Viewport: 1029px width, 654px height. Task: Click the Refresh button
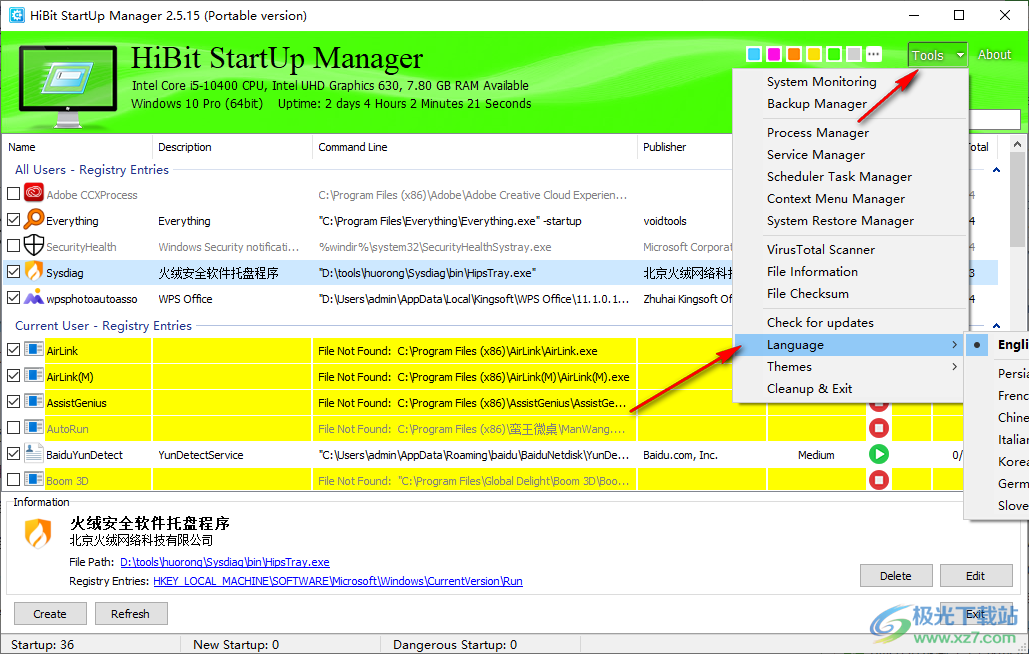[x=131, y=614]
